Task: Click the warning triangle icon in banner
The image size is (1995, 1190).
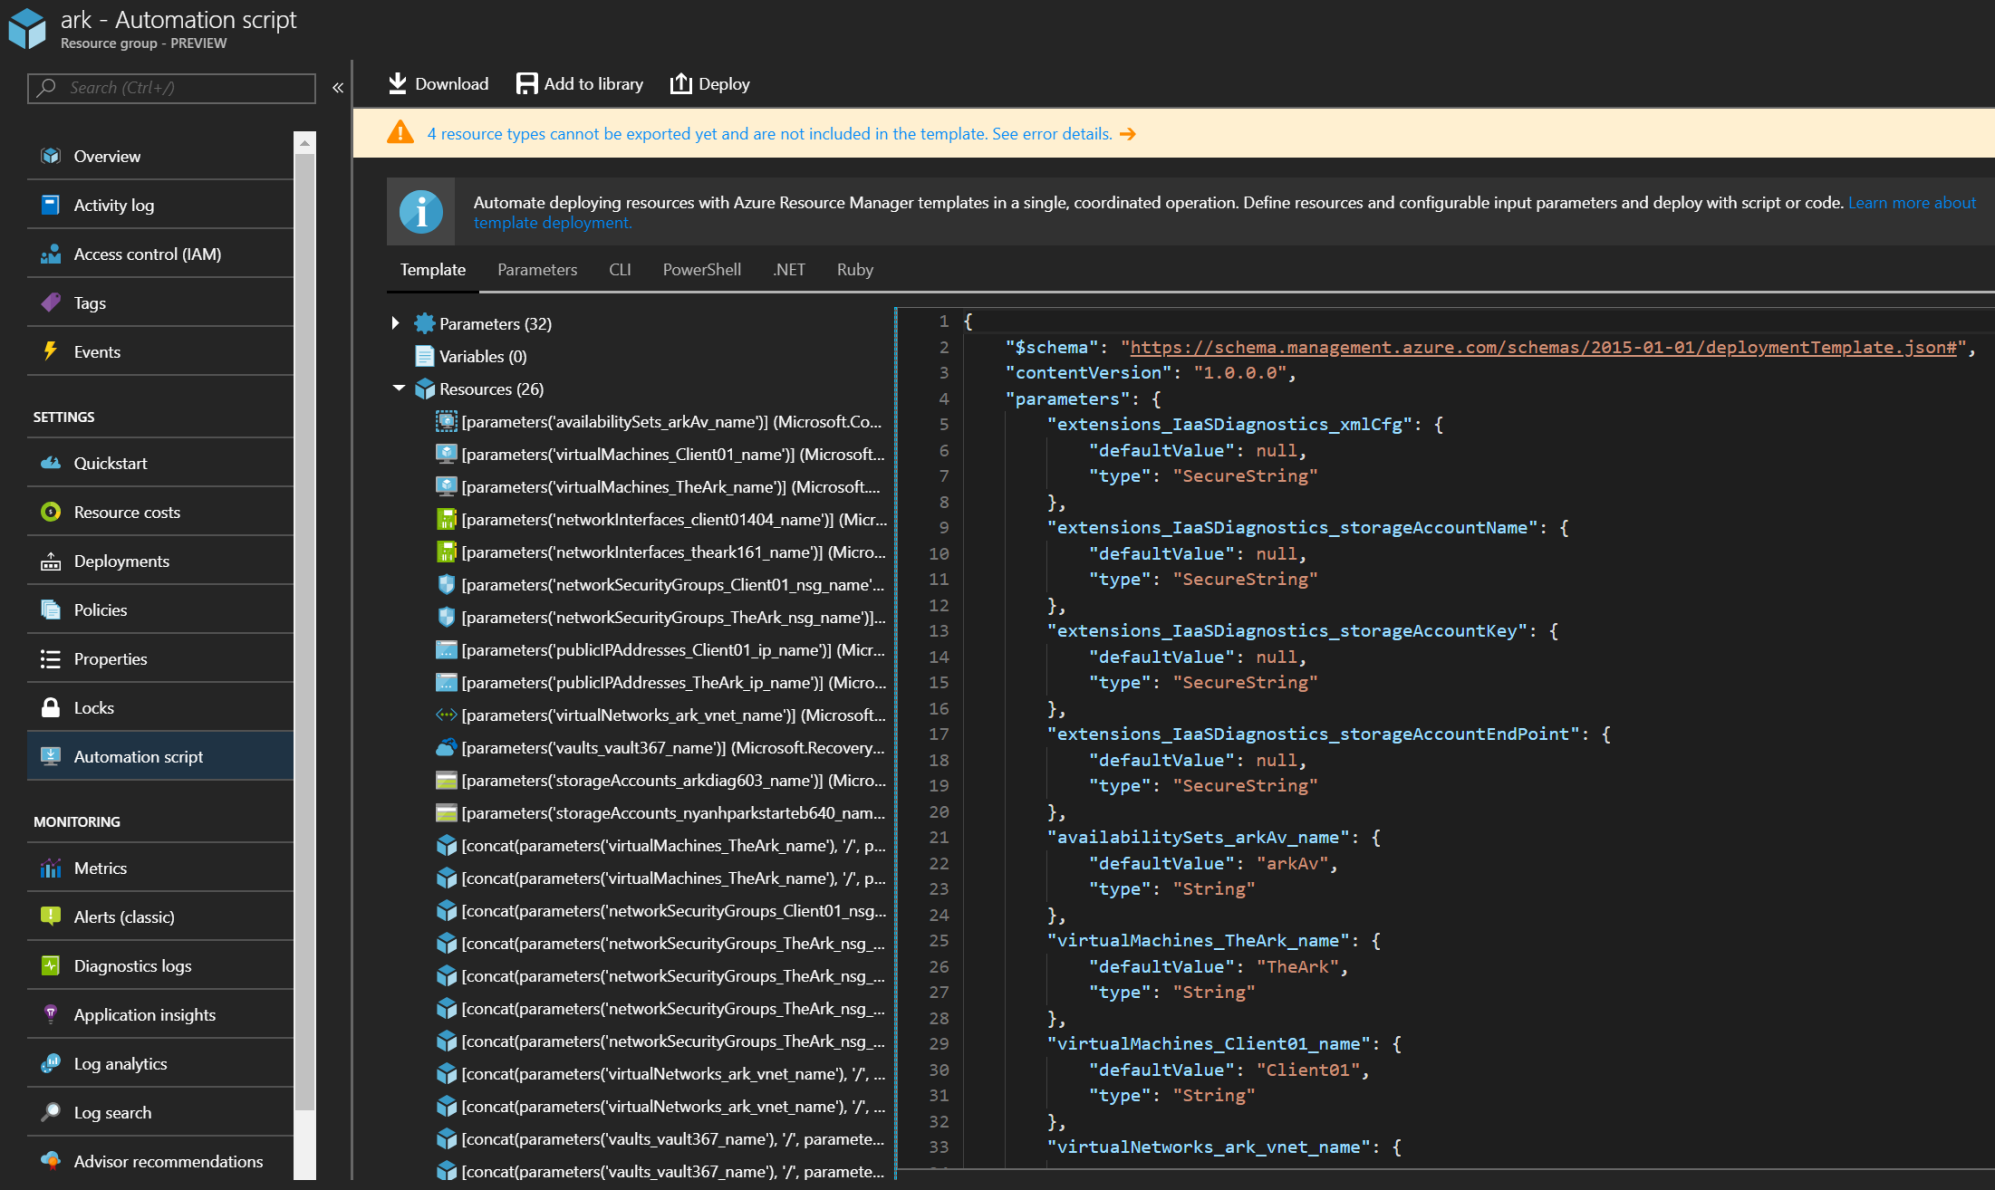Action: [401, 133]
